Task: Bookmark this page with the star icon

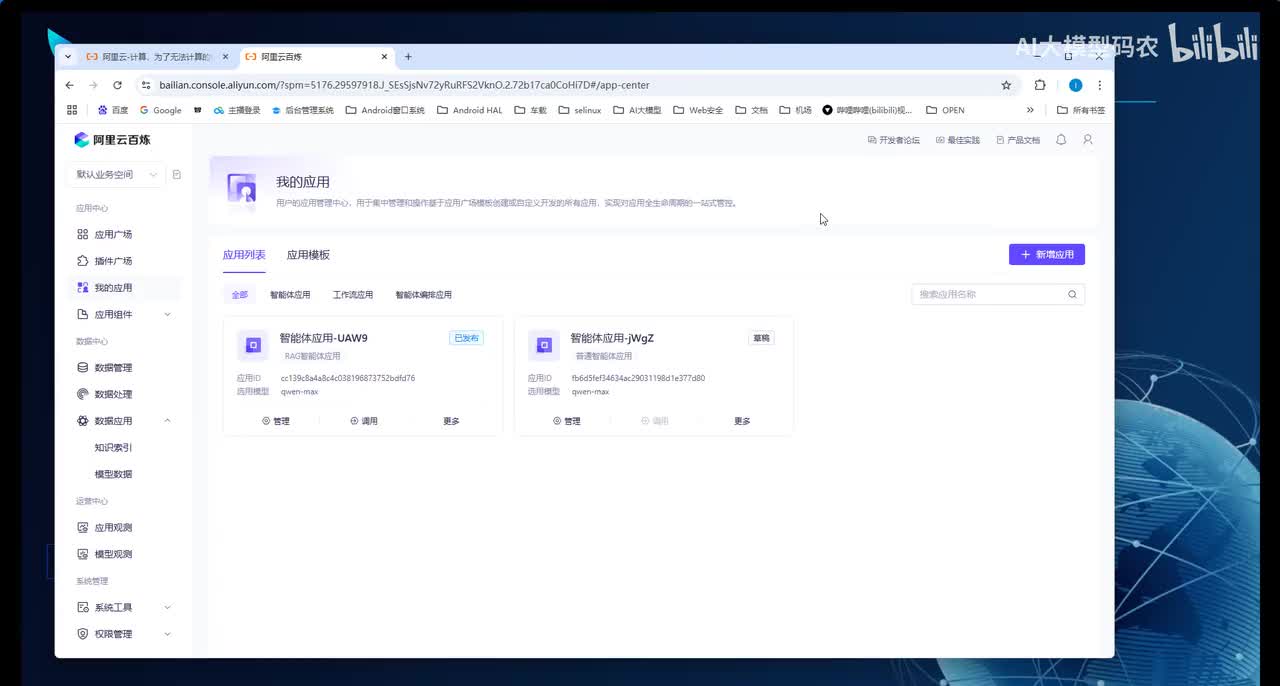Action: [x=1006, y=85]
